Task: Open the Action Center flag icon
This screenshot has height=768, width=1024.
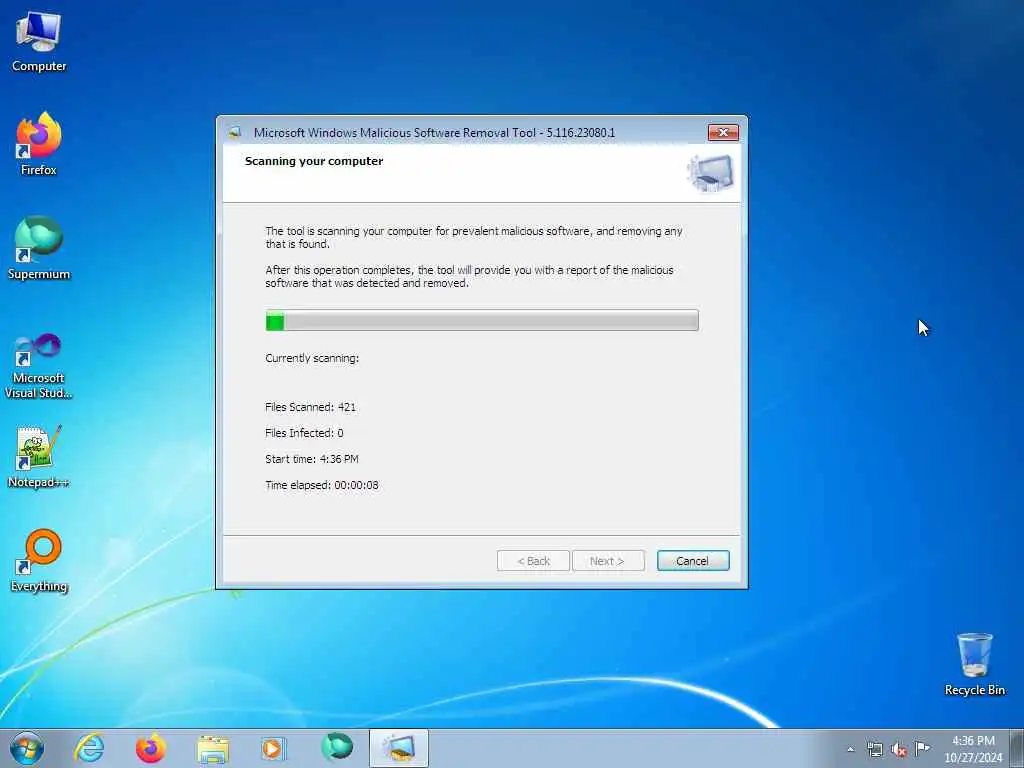Action: click(922, 749)
